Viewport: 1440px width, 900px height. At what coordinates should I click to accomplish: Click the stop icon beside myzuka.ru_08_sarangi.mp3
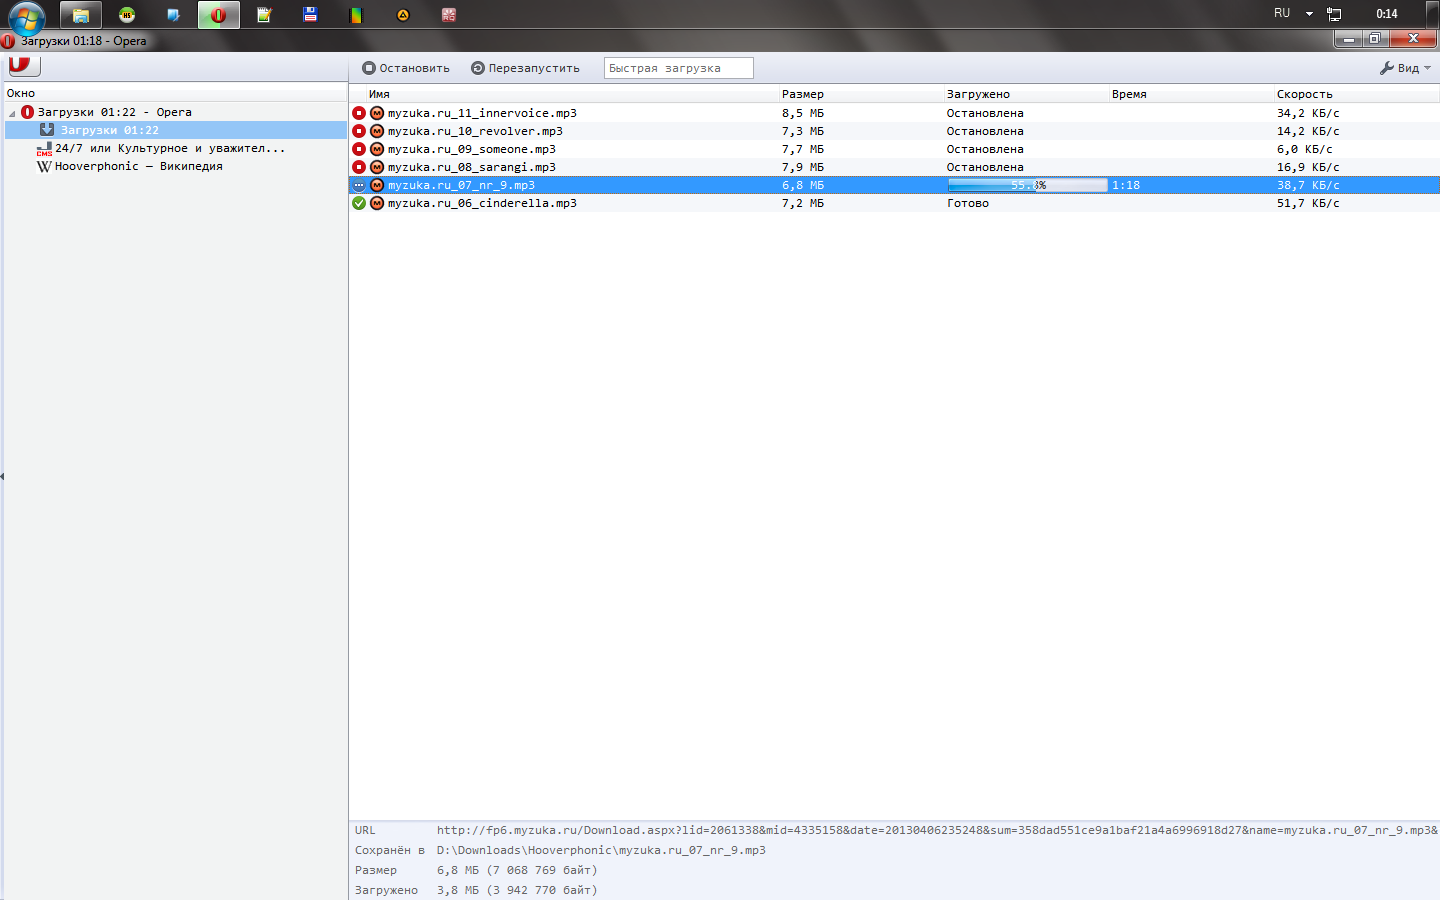(359, 167)
